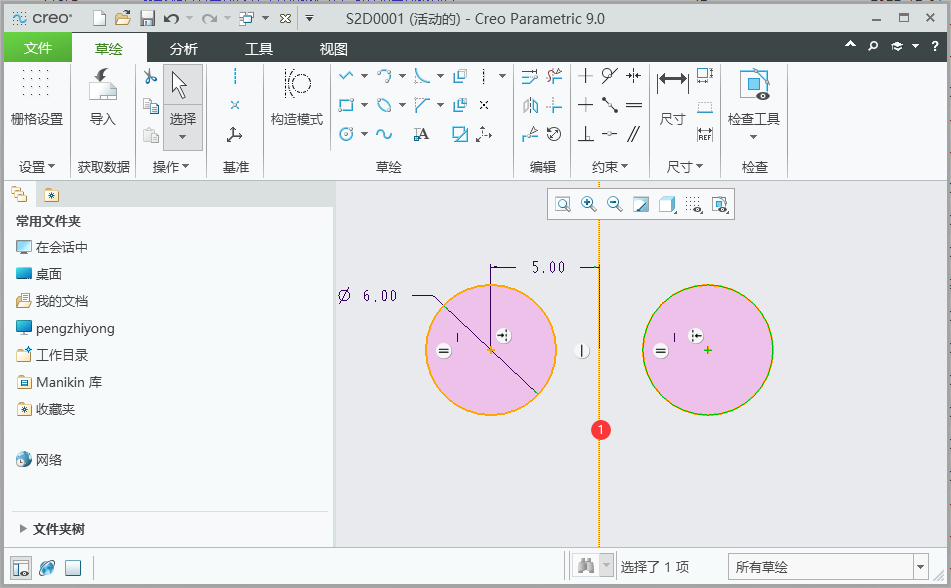Click the zoom in view icon

click(x=588, y=204)
